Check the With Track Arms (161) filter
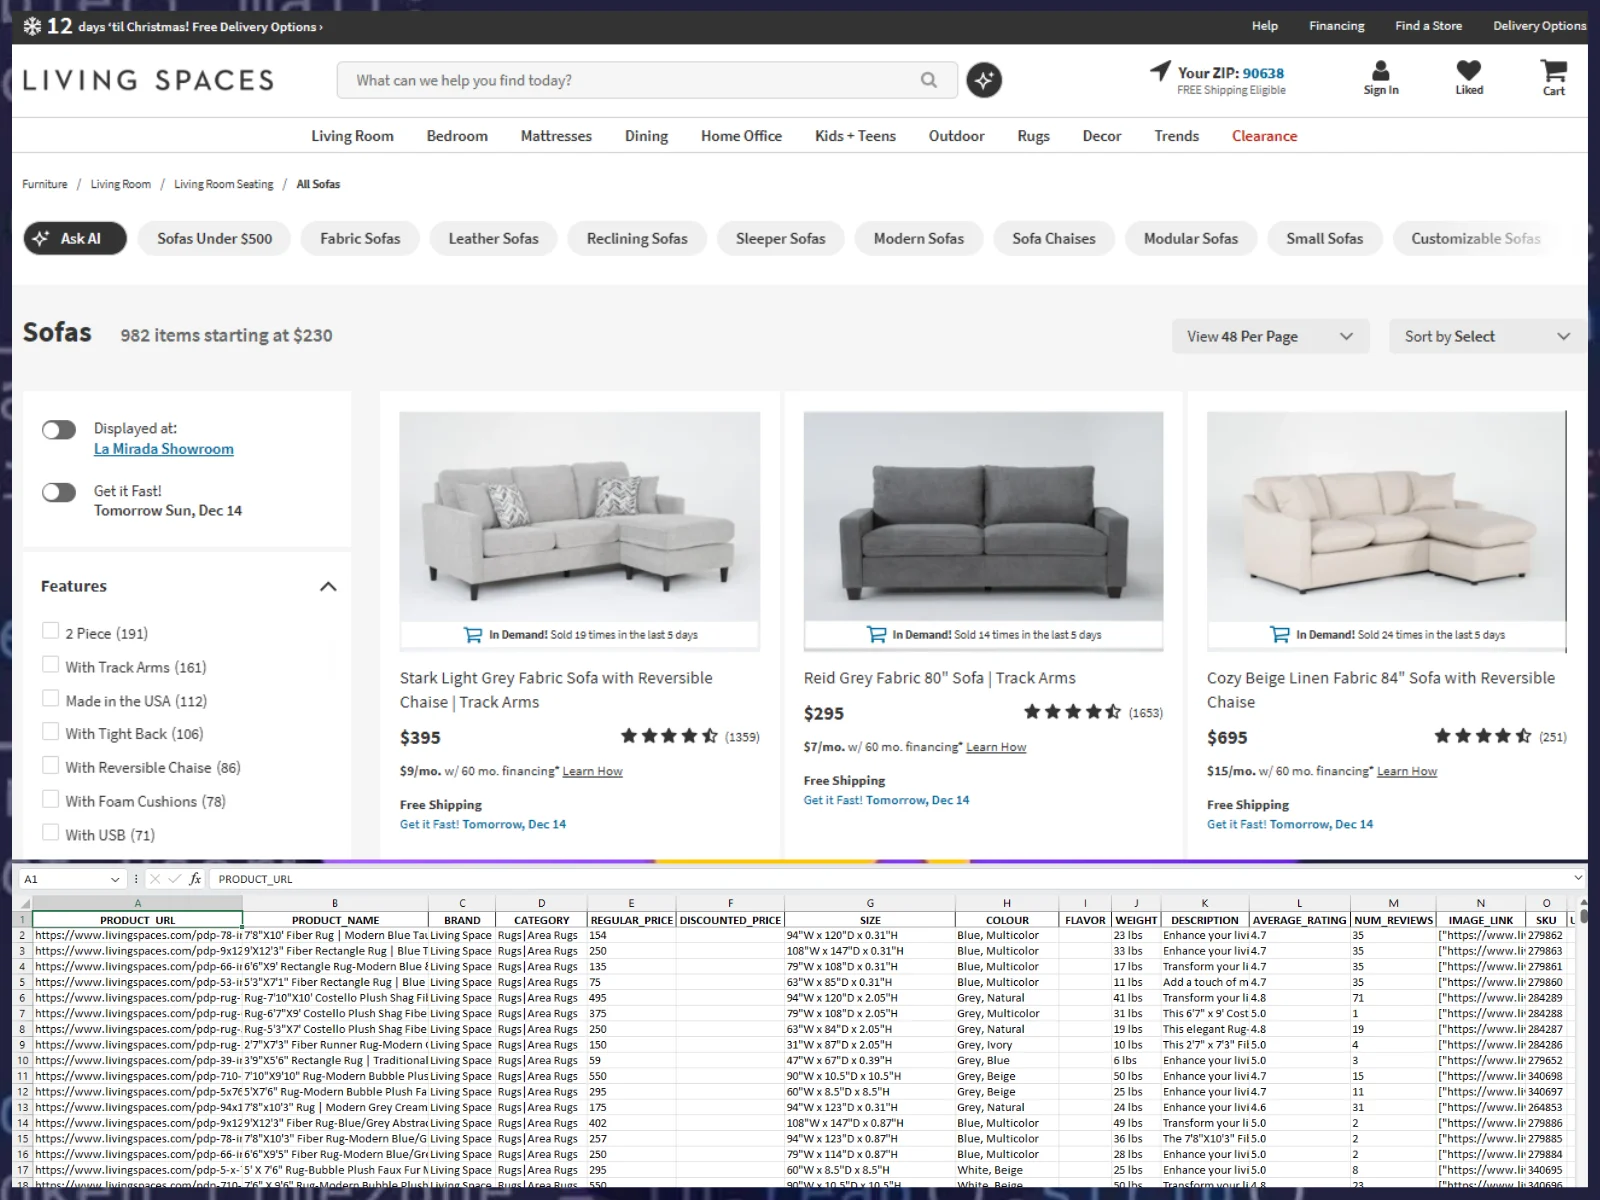This screenshot has width=1600, height=1200. point(50,665)
